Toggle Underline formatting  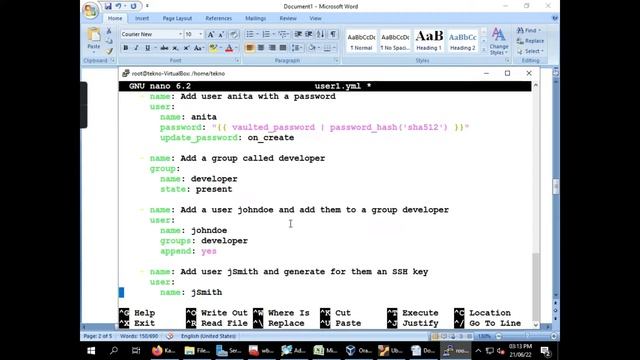pos(147,48)
